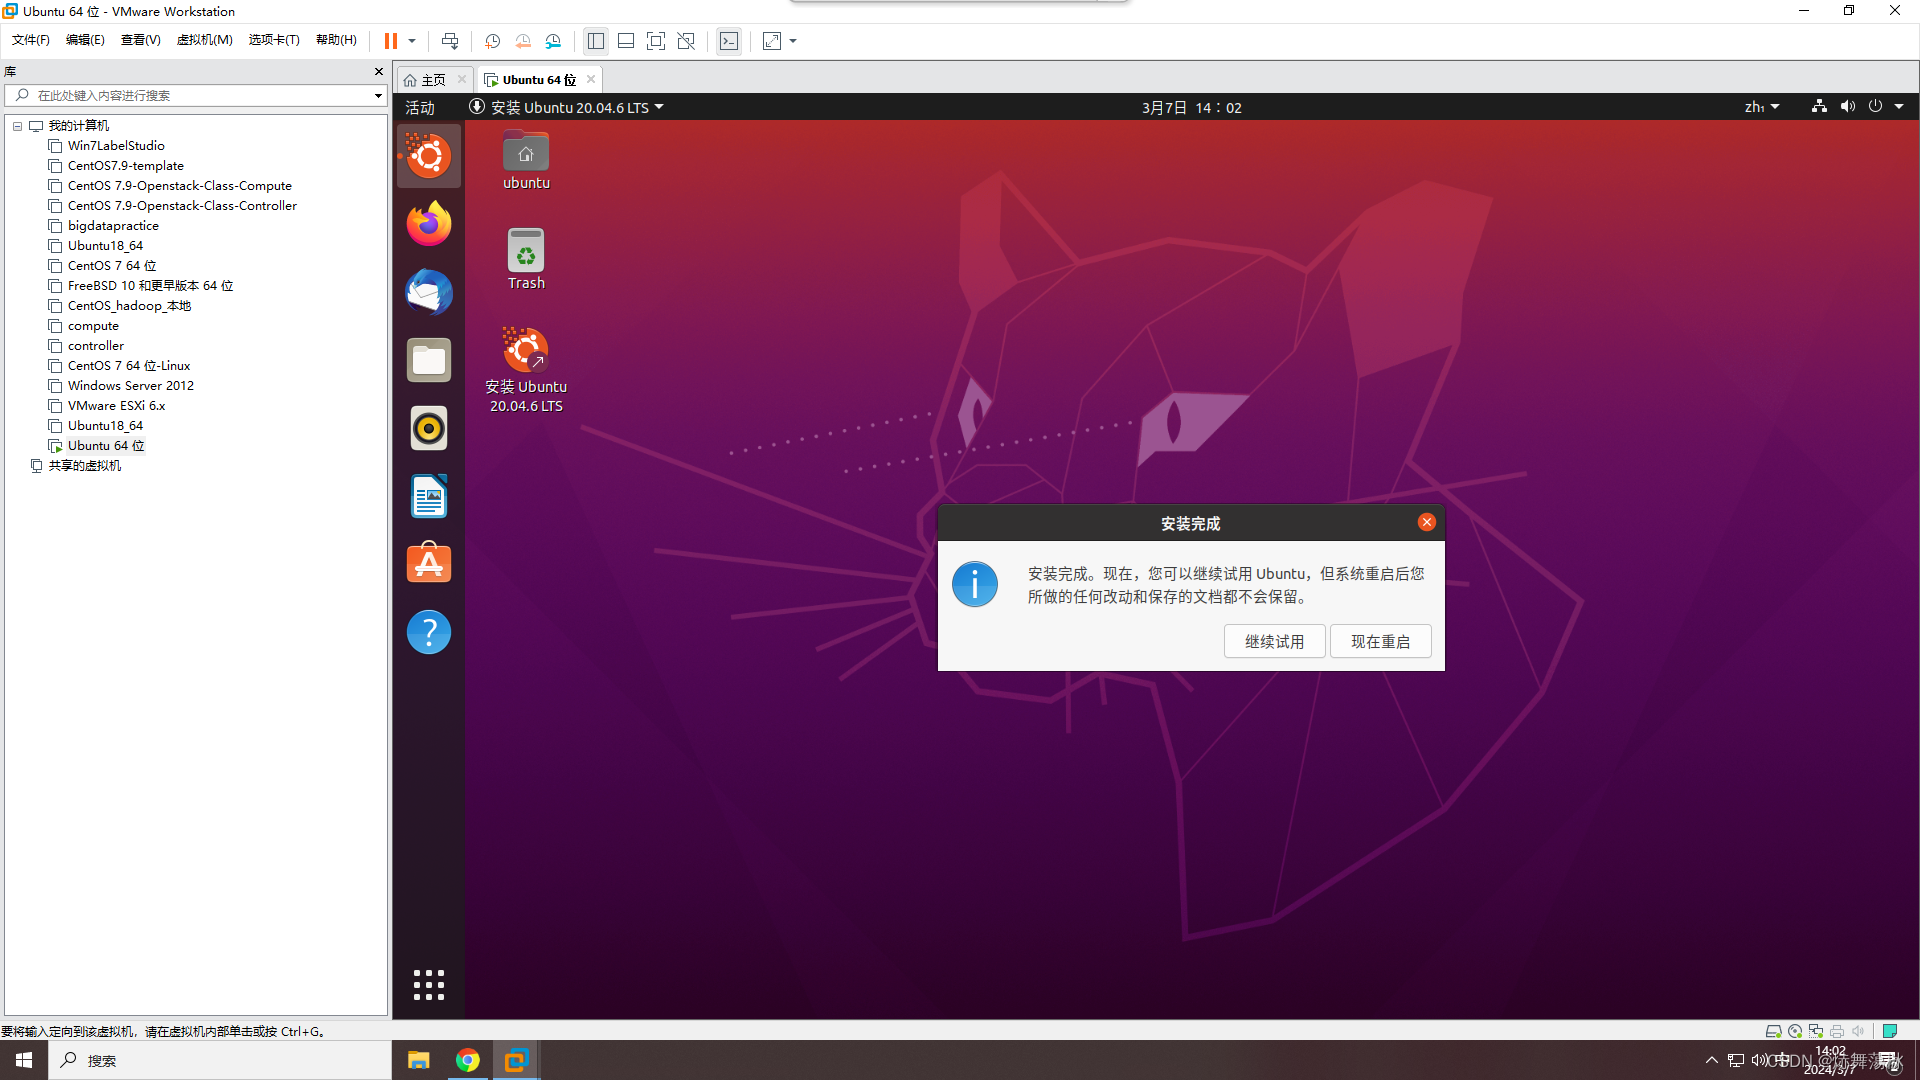Open Ubuntu system menu arrow

(1899, 106)
